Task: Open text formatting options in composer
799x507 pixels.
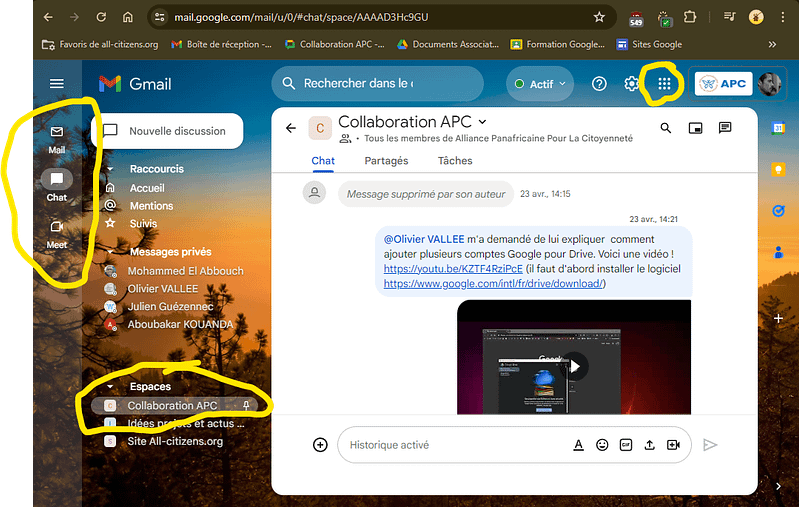Action: coord(578,445)
